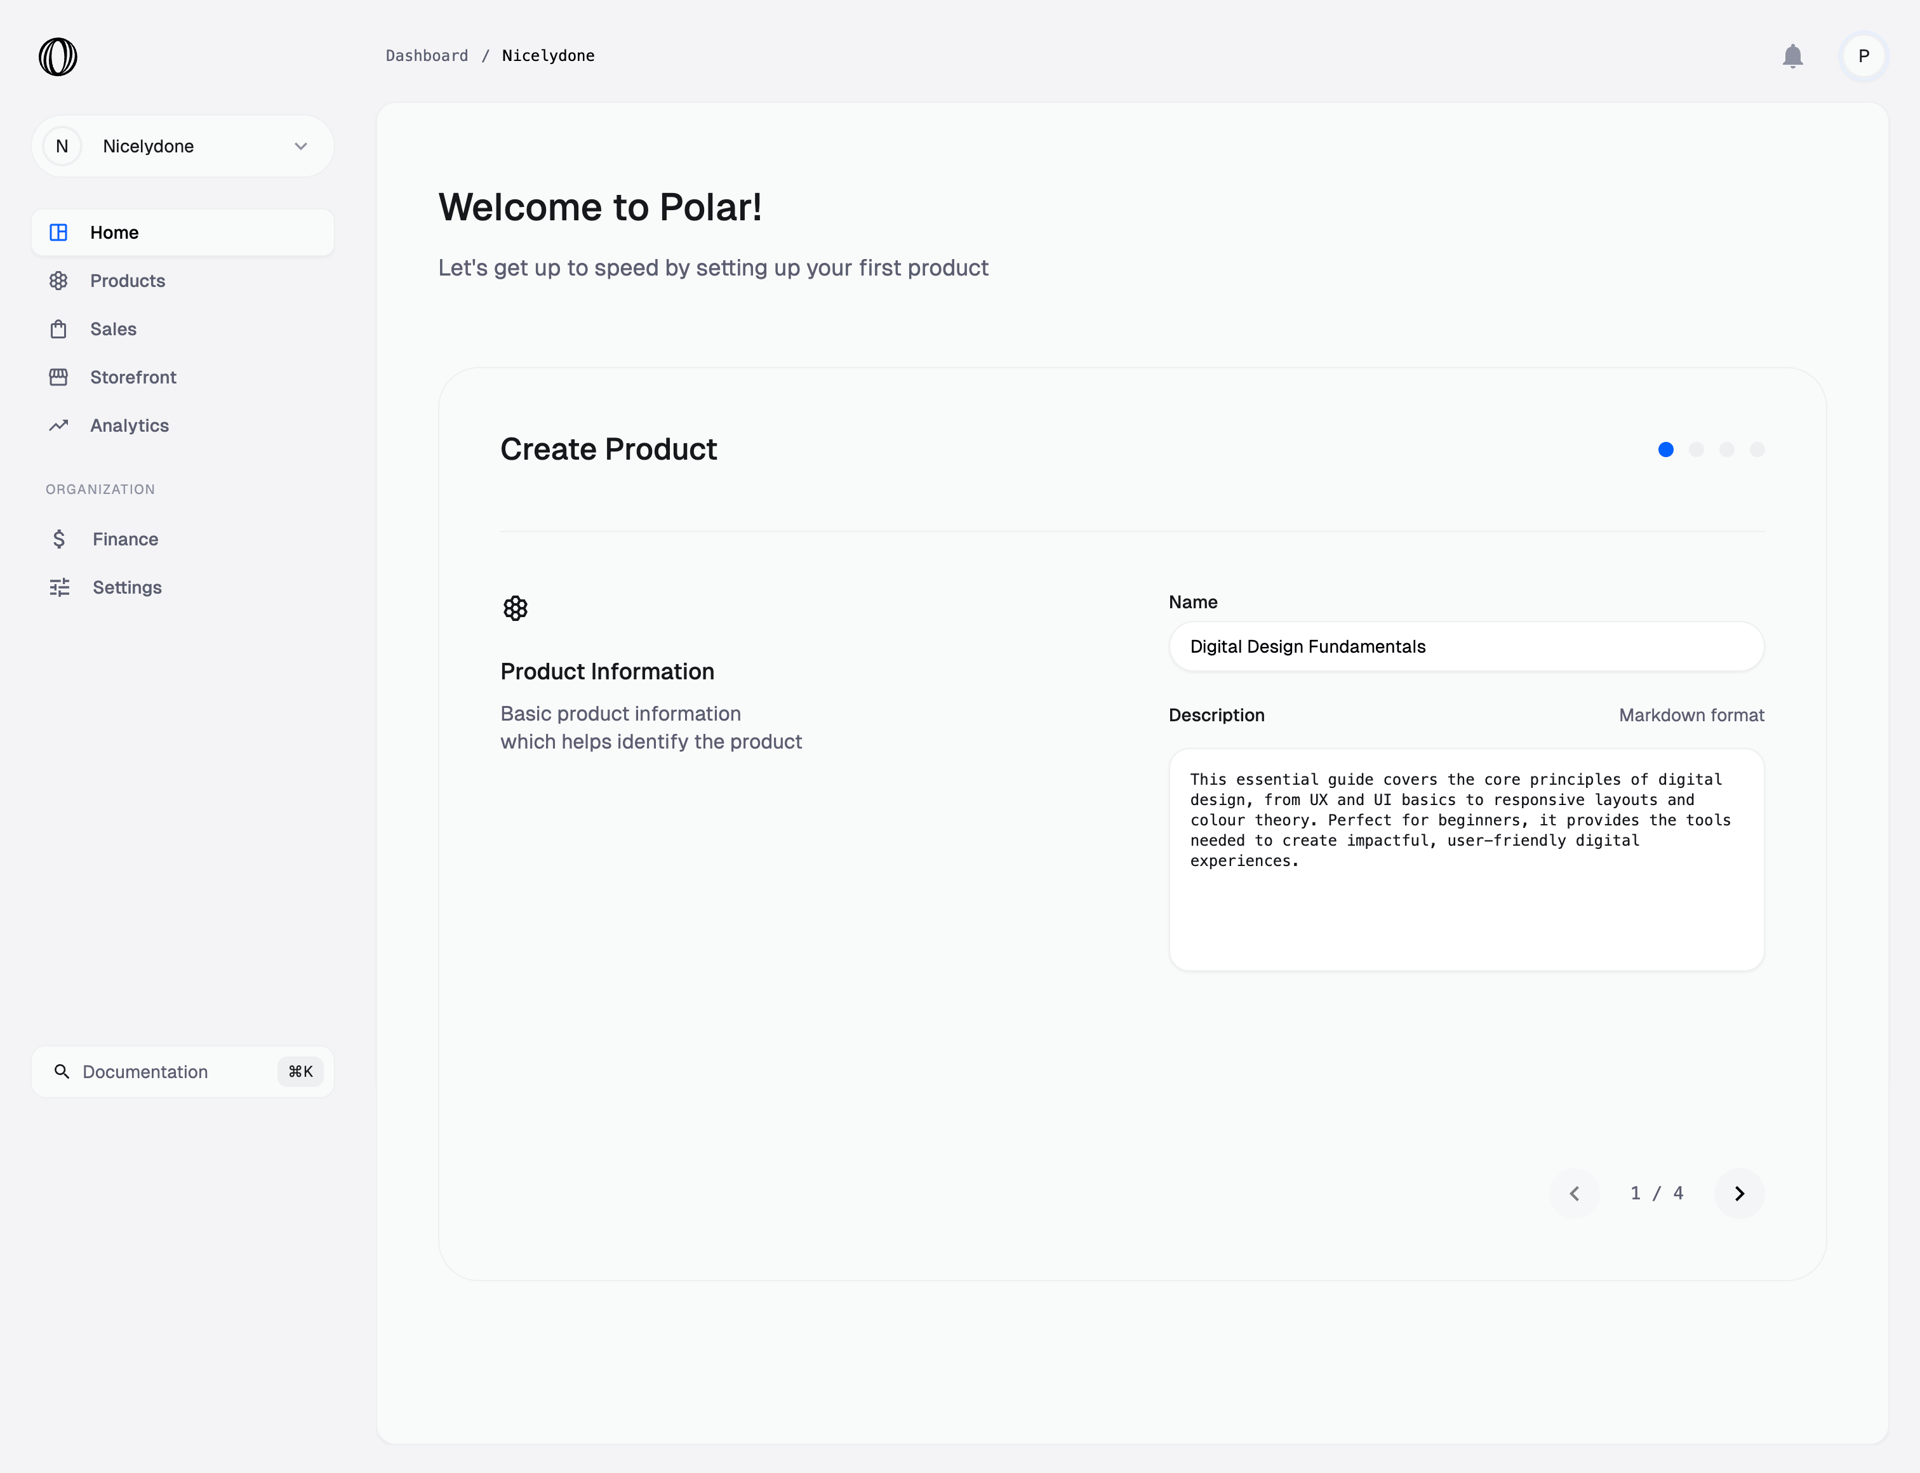
Task: Expand the Nicelydone organization switcher
Action: 182,146
